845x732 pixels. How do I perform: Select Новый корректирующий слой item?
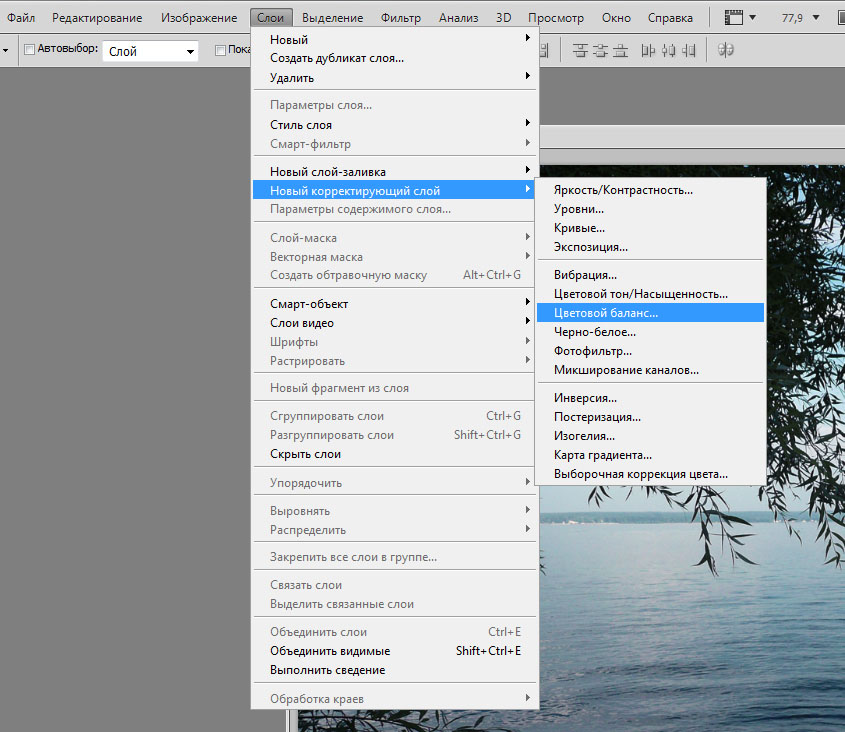coord(393,190)
